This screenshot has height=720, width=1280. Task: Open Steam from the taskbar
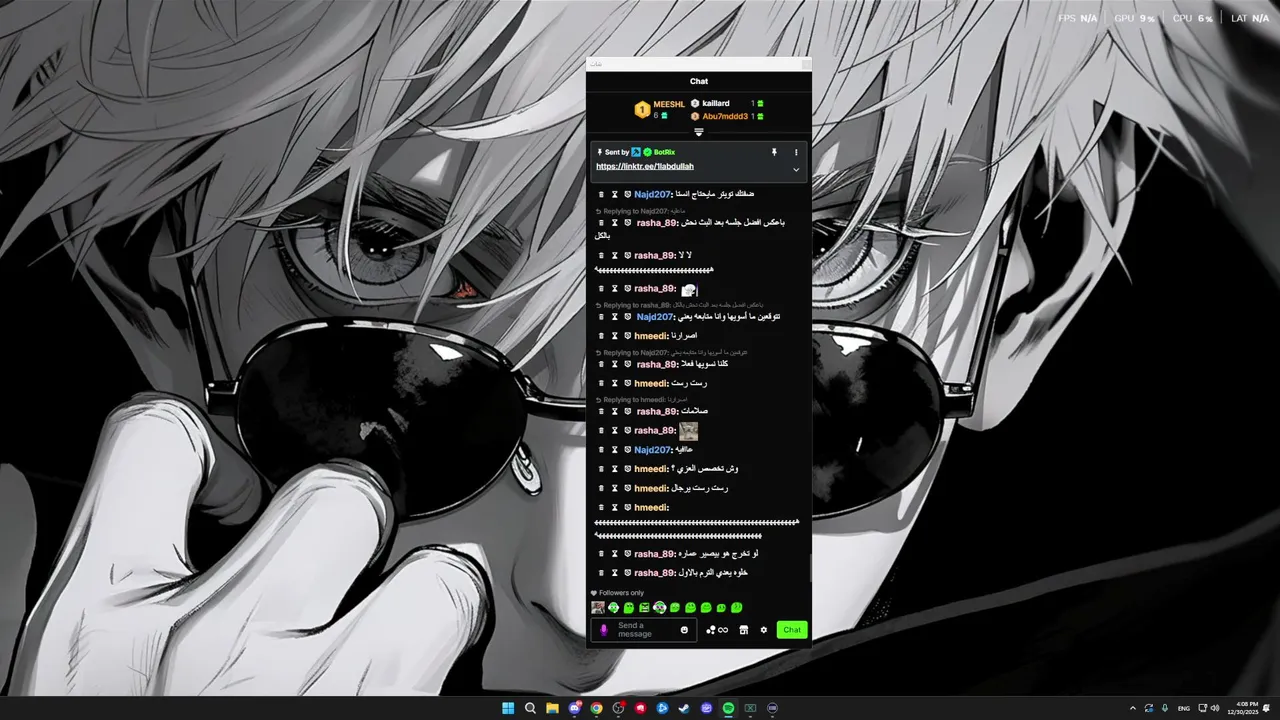(684, 708)
